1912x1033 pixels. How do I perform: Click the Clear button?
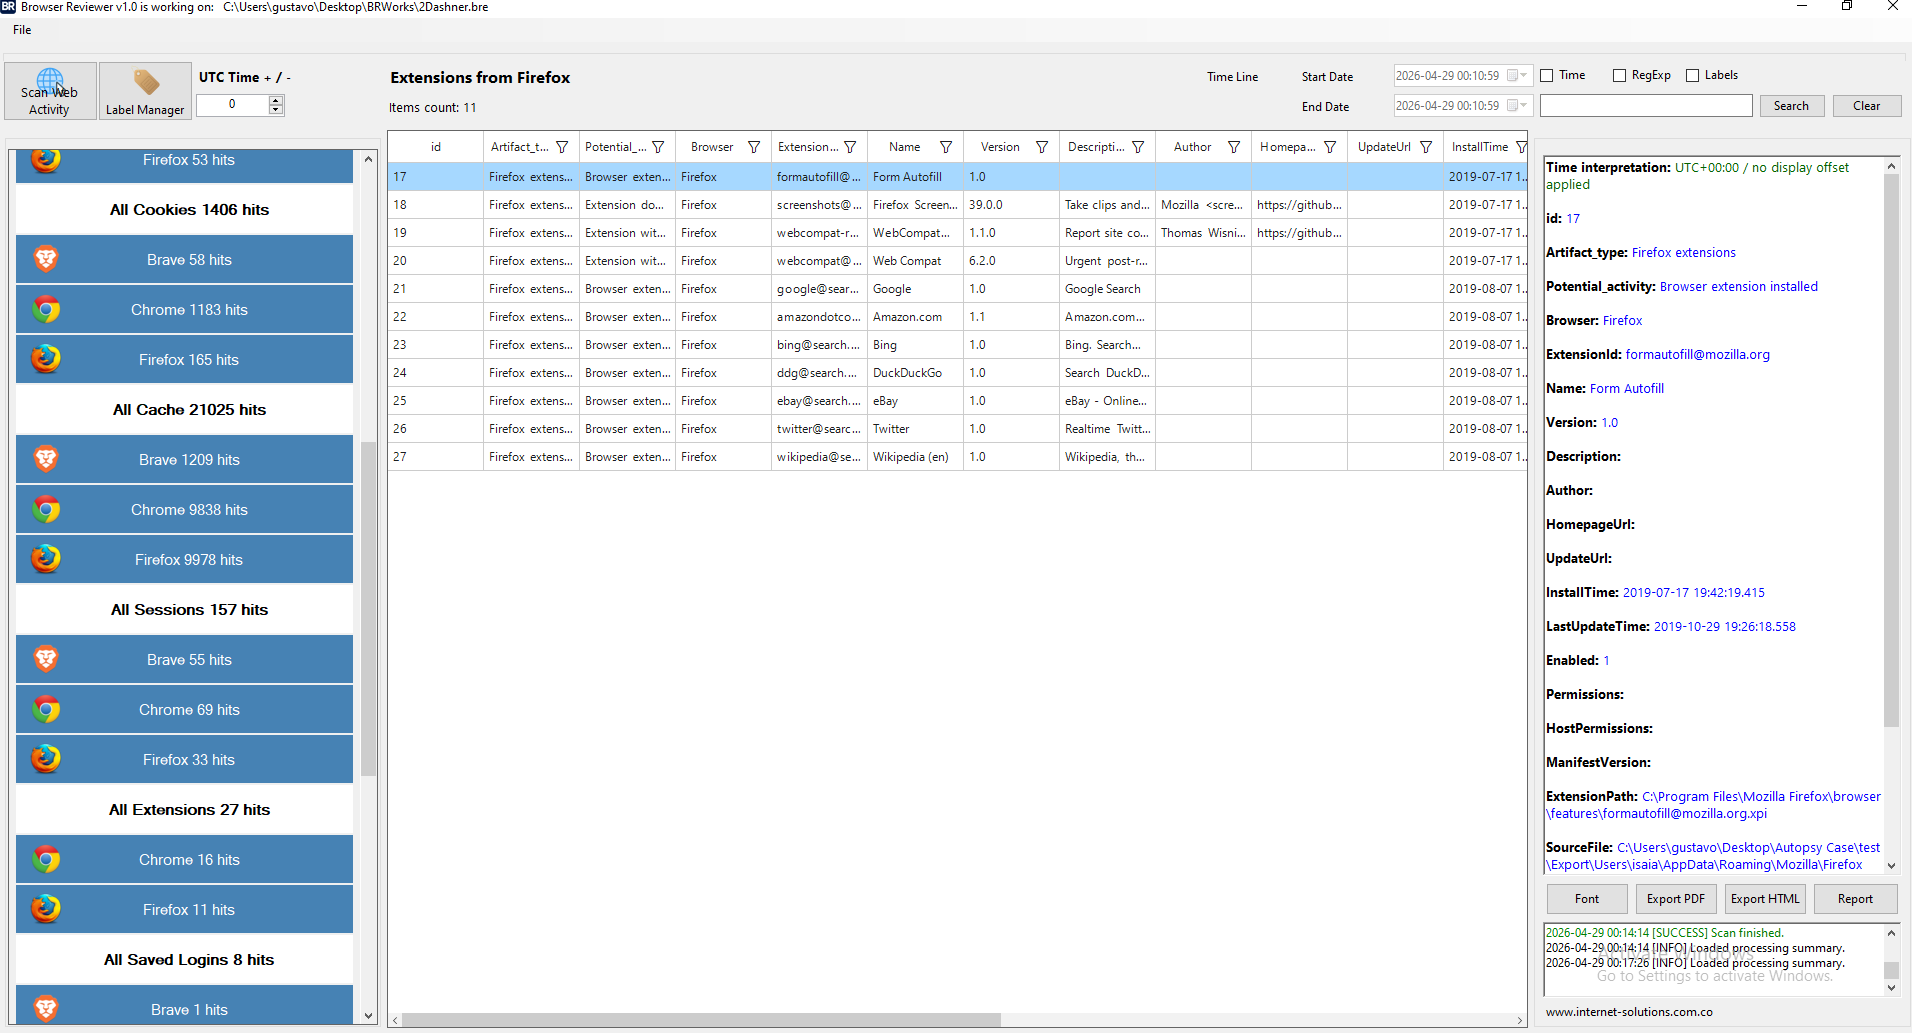(1866, 106)
